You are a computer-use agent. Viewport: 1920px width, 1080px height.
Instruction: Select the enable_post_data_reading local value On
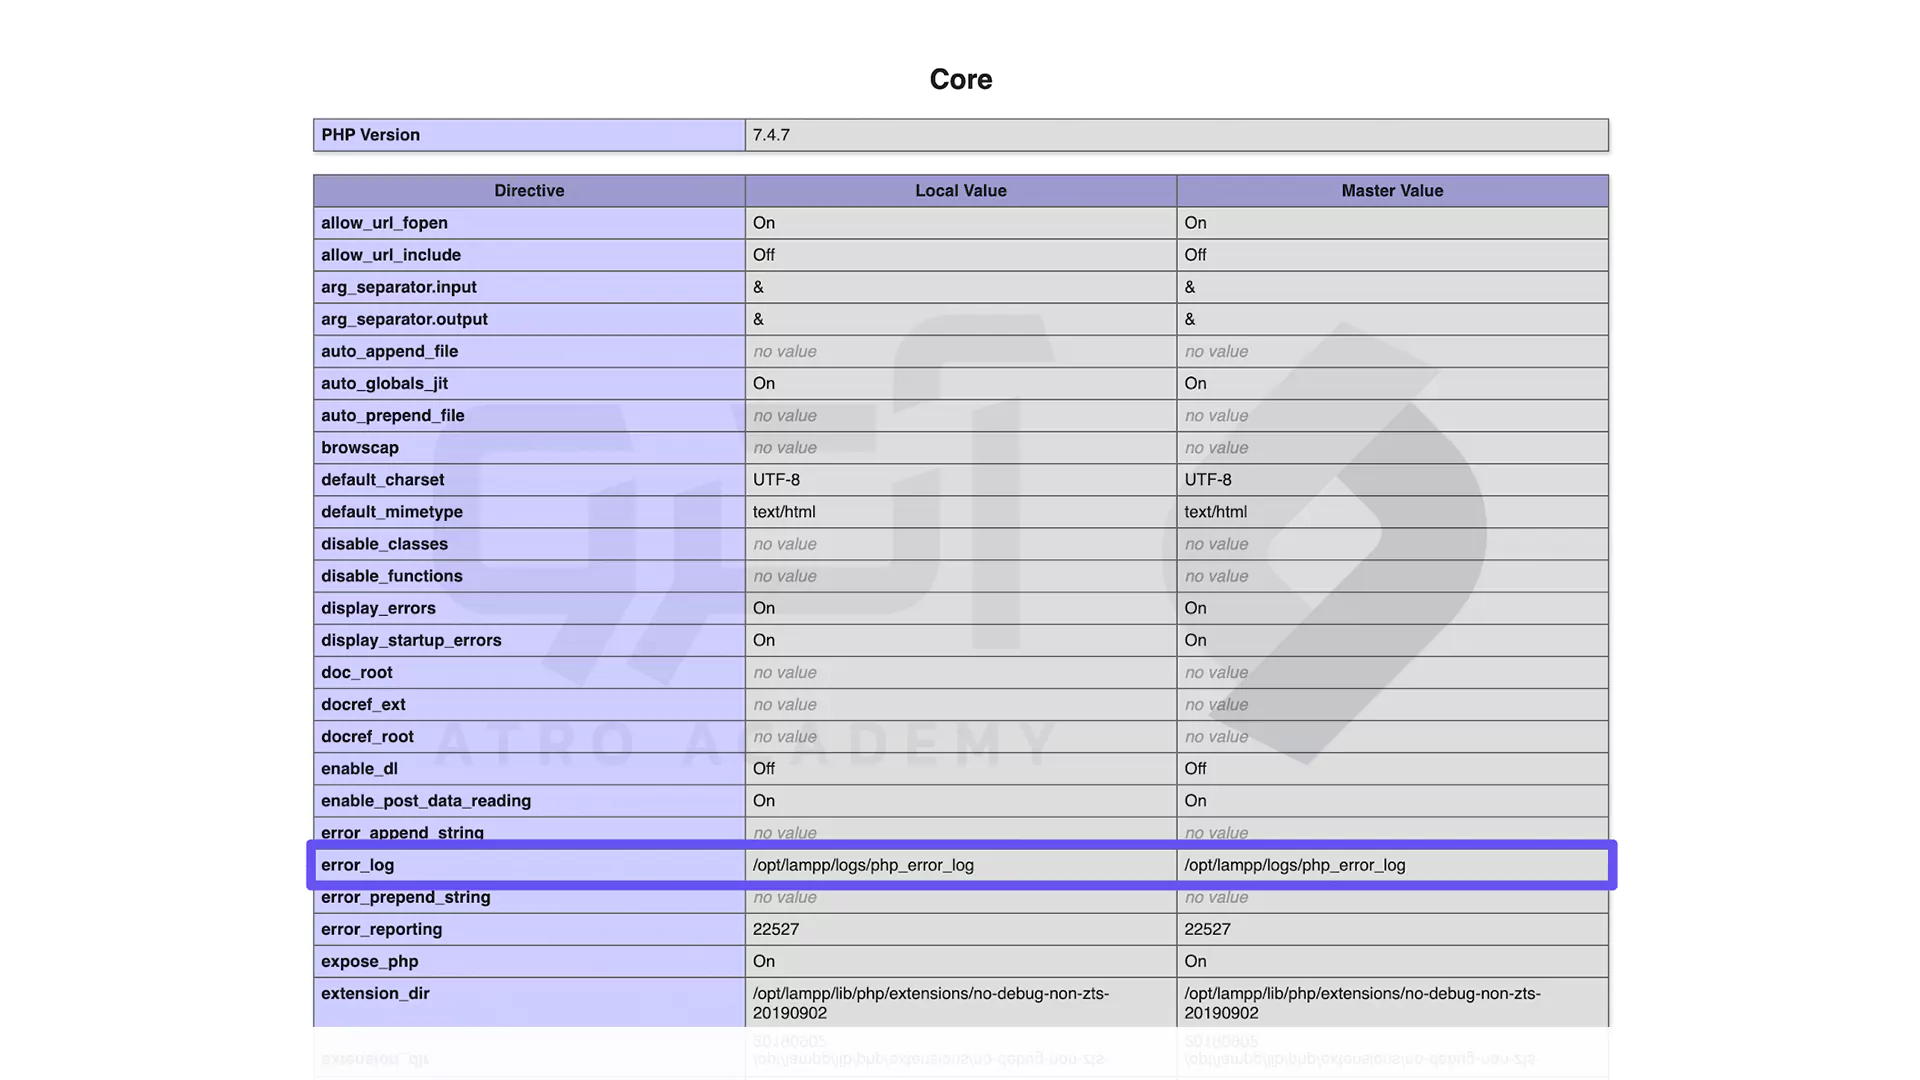764,800
